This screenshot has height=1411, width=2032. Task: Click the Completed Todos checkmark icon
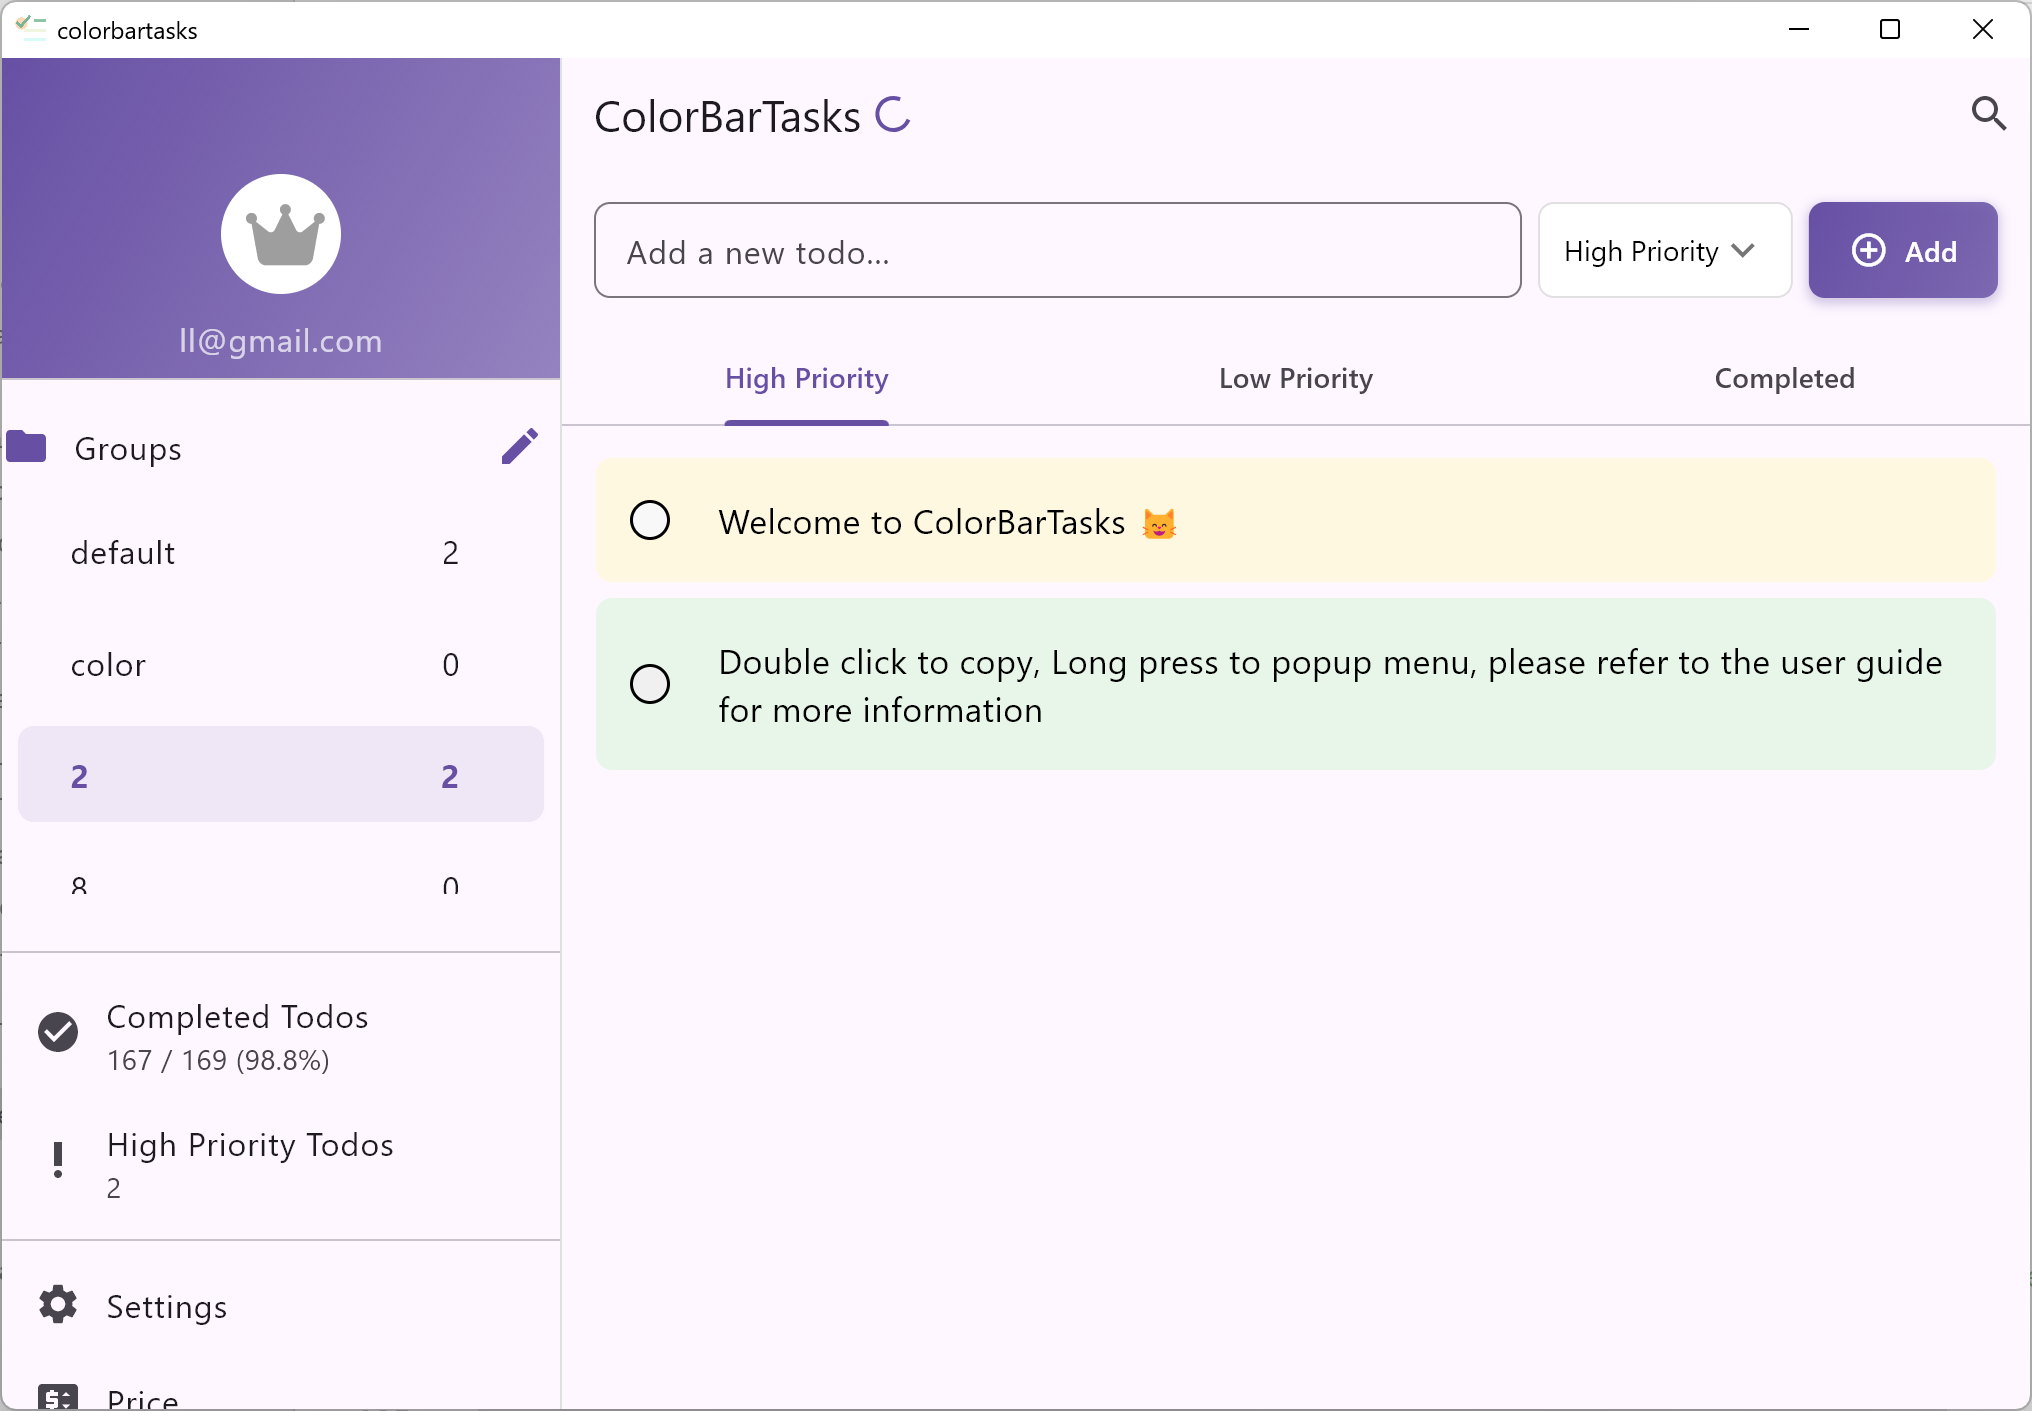click(x=58, y=1033)
